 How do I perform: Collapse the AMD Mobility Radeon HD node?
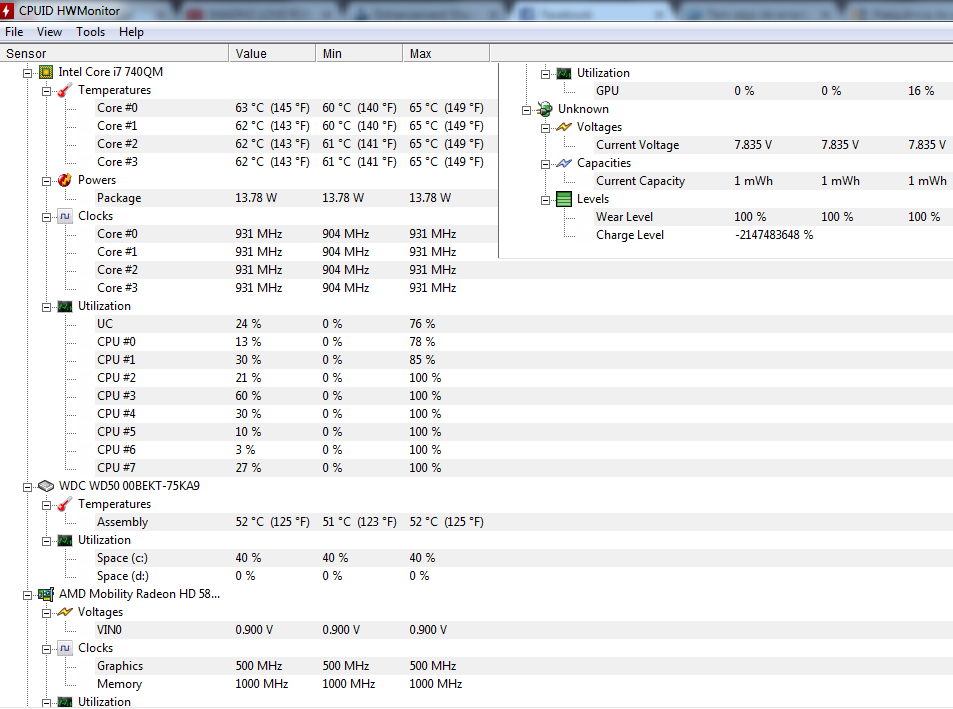tap(27, 595)
